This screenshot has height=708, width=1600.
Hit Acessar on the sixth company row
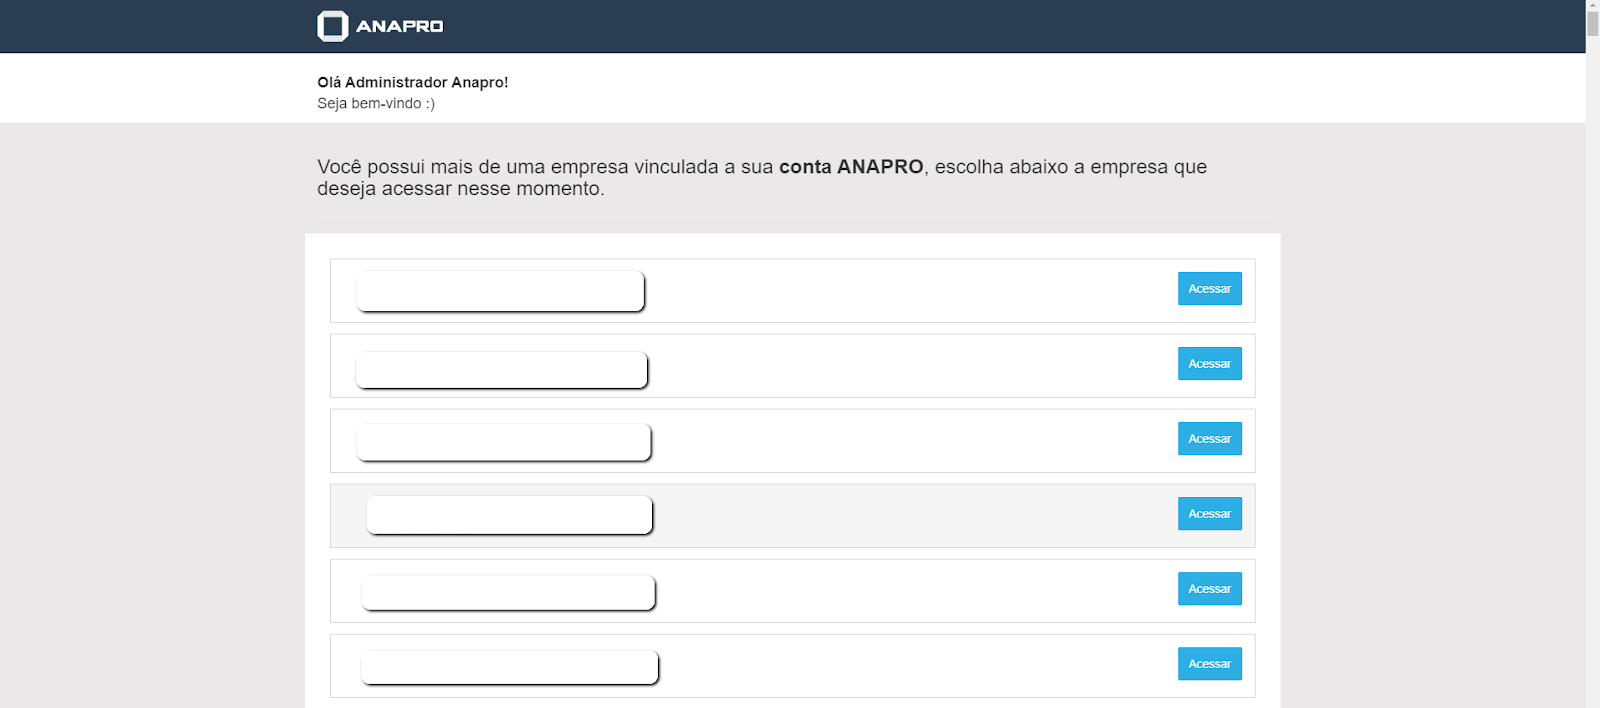1209,664
